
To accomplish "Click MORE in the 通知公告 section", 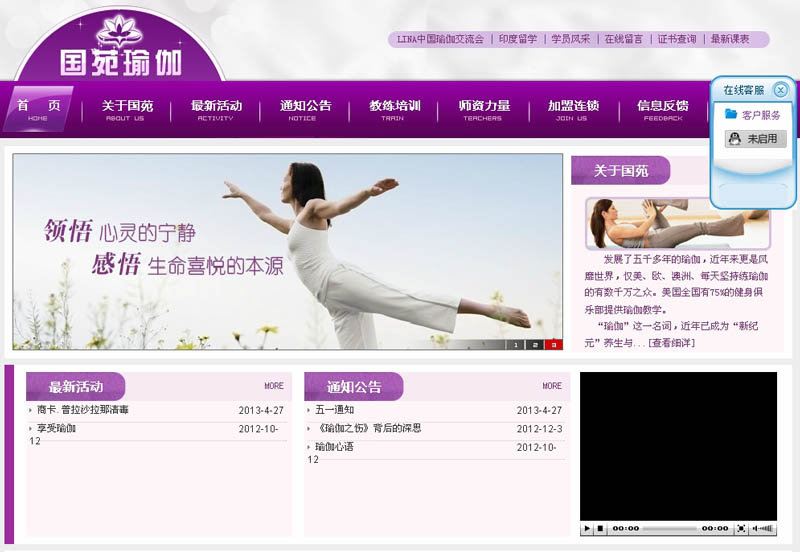I will point(552,386).
